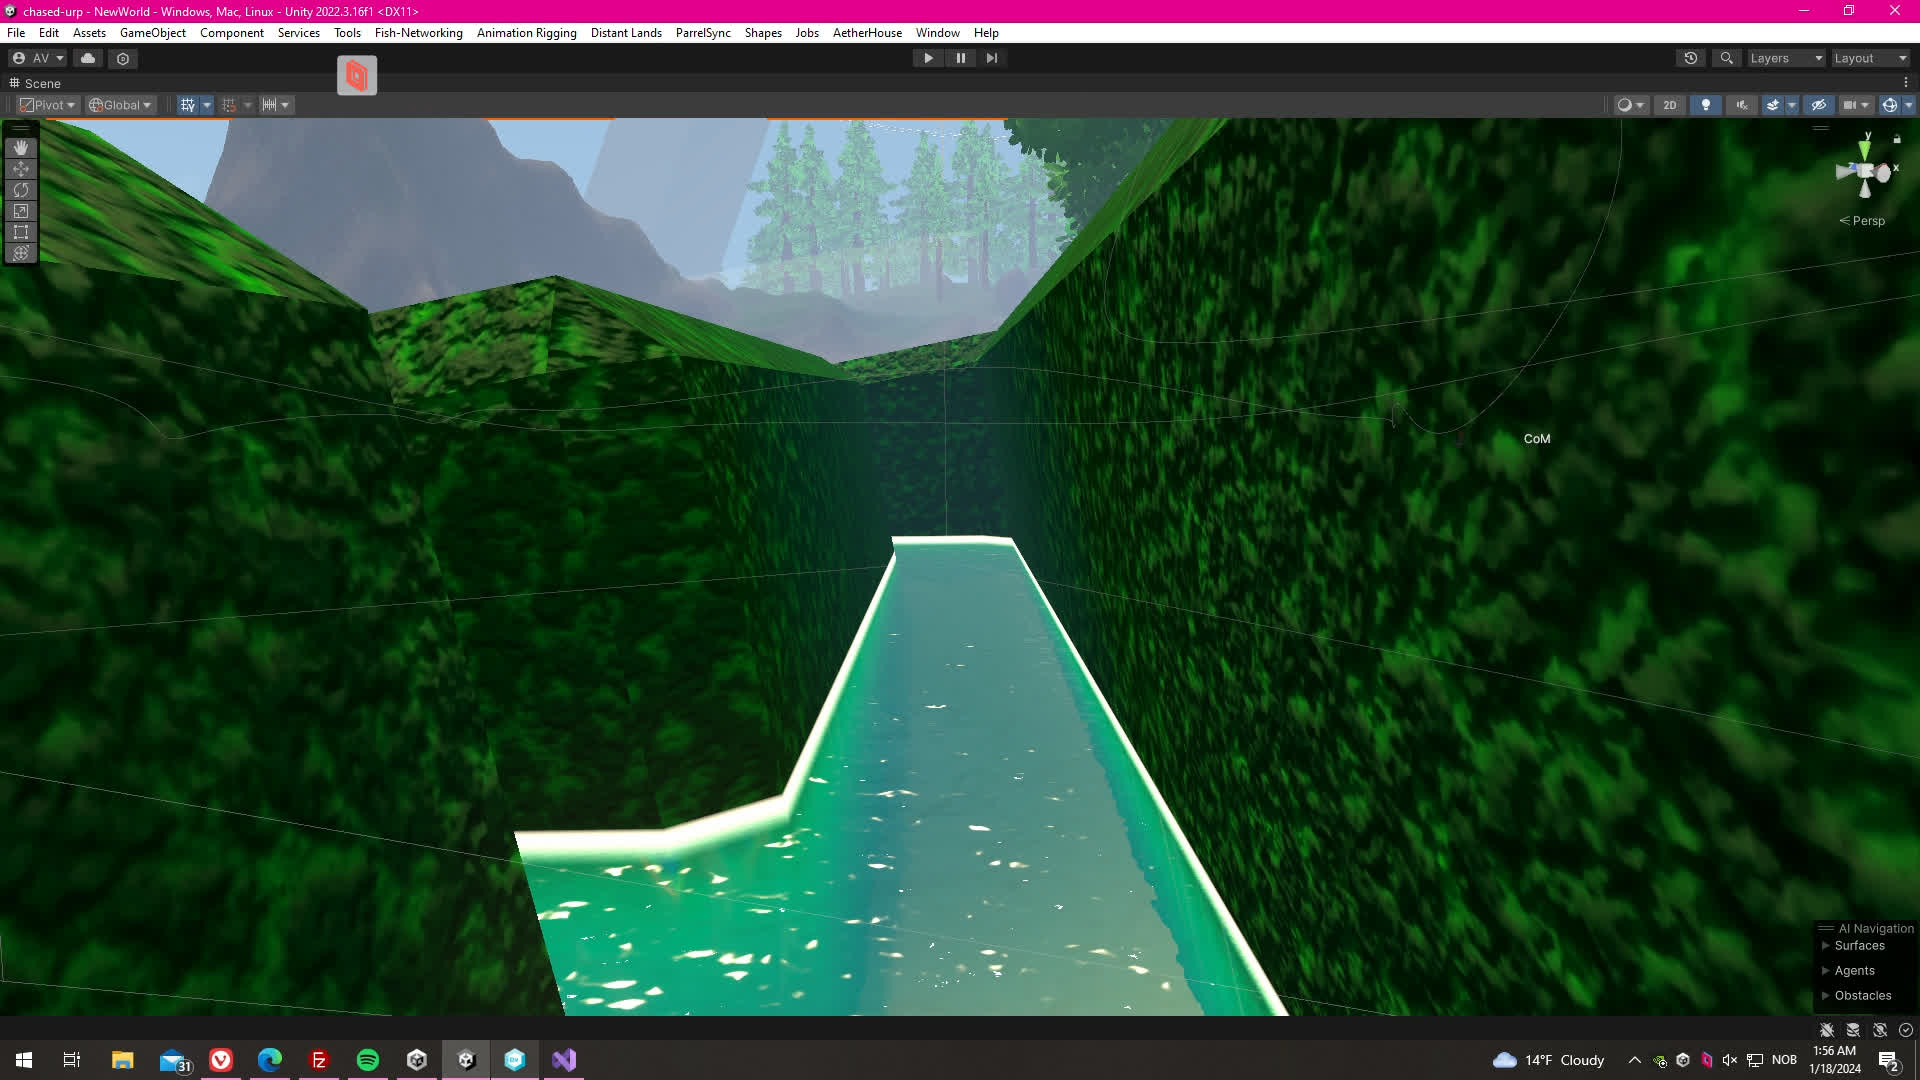Select the Rotate tool
The width and height of the screenshot is (1920, 1080).
coord(21,190)
